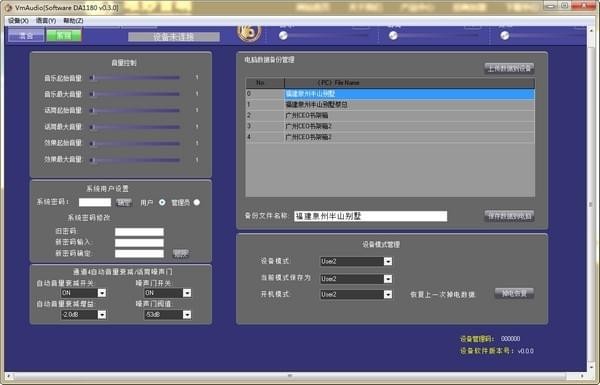This screenshot has width=600, height=385.
Task: Switch to the green highlighted tab
Action: [x=64, y=36]
